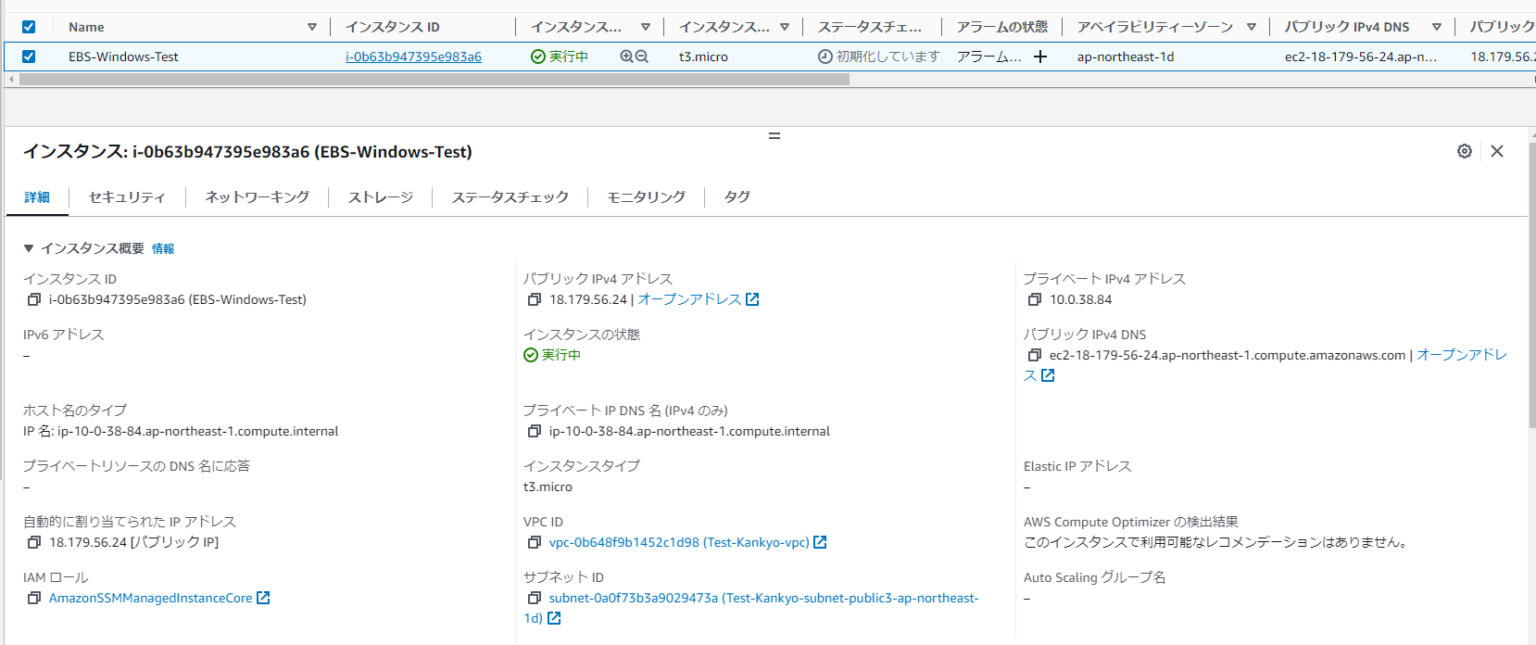Switch to the ネットワーキング tab
The image size is (1536, 645).
point(257,197)
